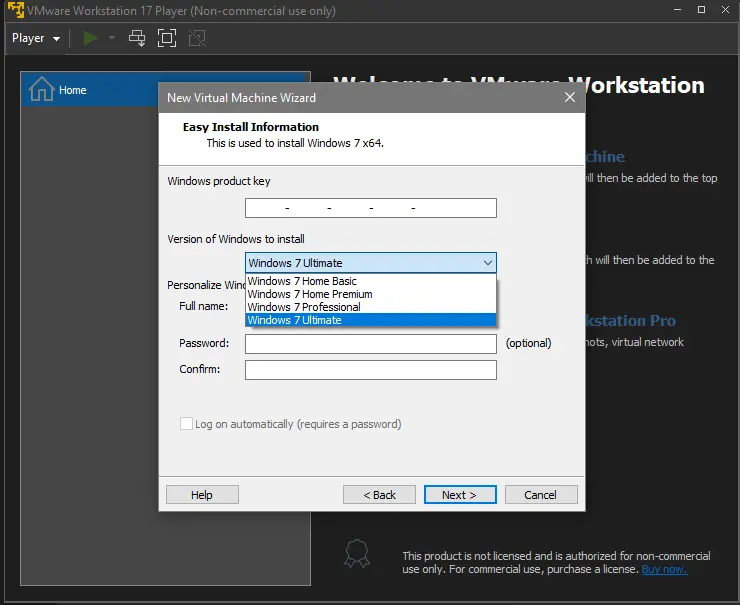
Task: Toggle Log on automatically checkbox
Action: [x=186, y=424]
